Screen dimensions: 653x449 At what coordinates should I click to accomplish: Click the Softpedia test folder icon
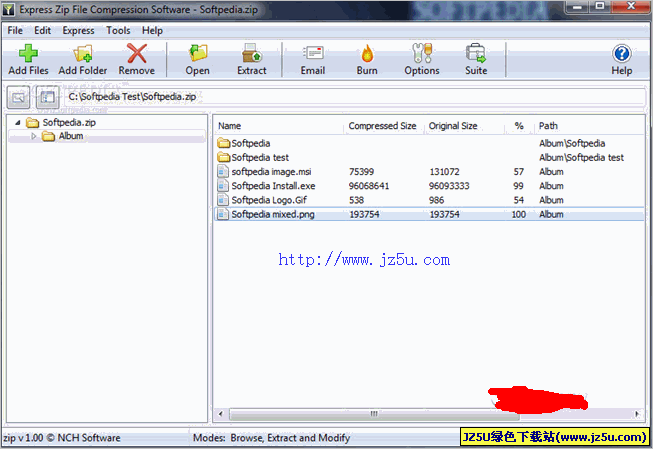[x=224, y=157]
